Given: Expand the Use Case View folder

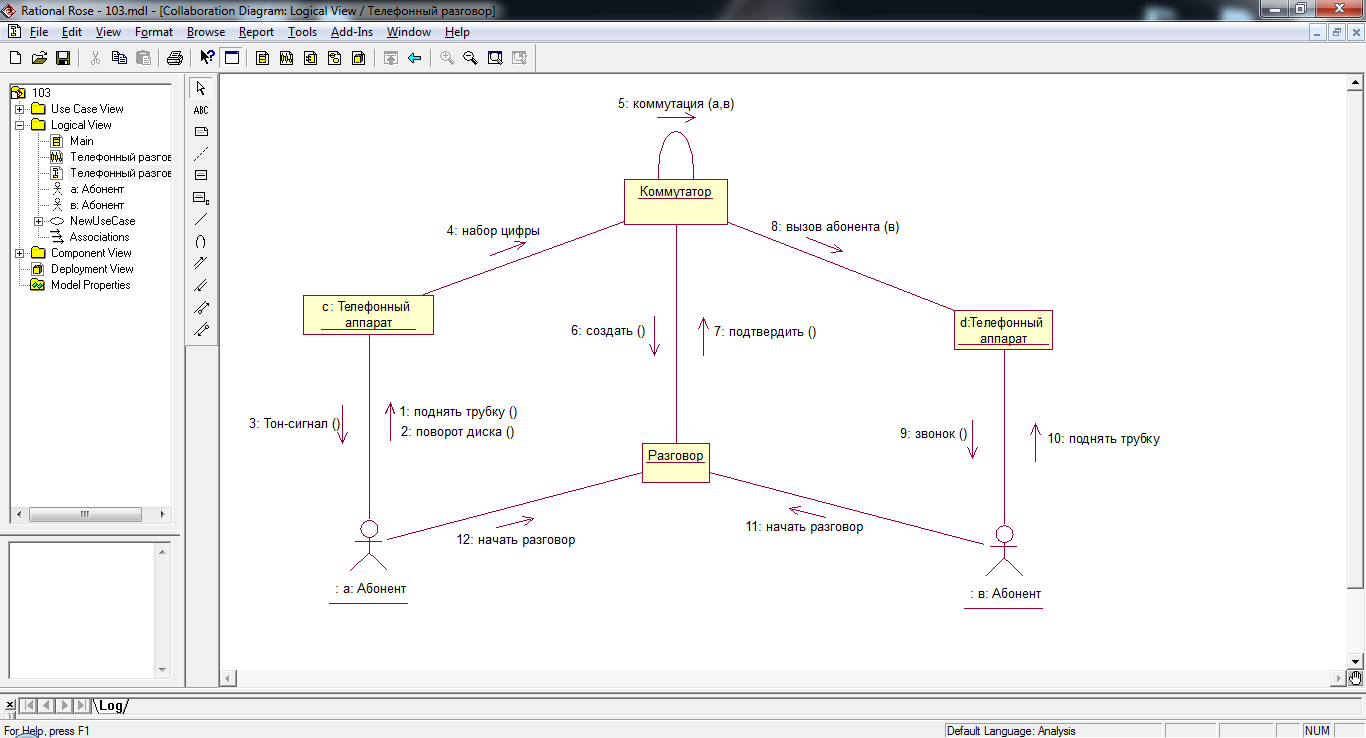Looking at the screenshot, I should pos(19,109).
